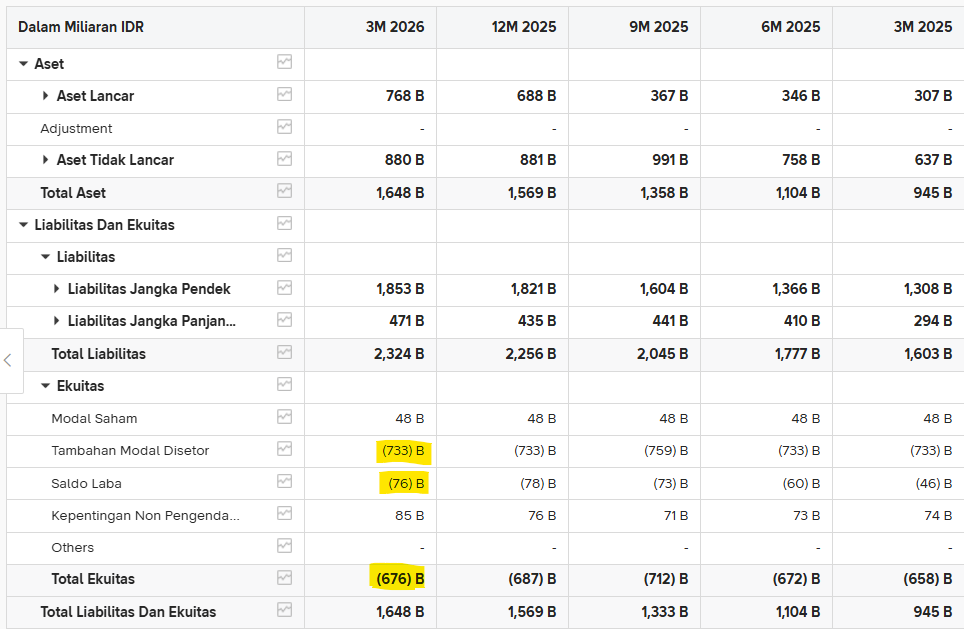Collapse the Ekuitas subsection
Screen dimensions: 964x629
pyautogui.click(x=45, y=386)
